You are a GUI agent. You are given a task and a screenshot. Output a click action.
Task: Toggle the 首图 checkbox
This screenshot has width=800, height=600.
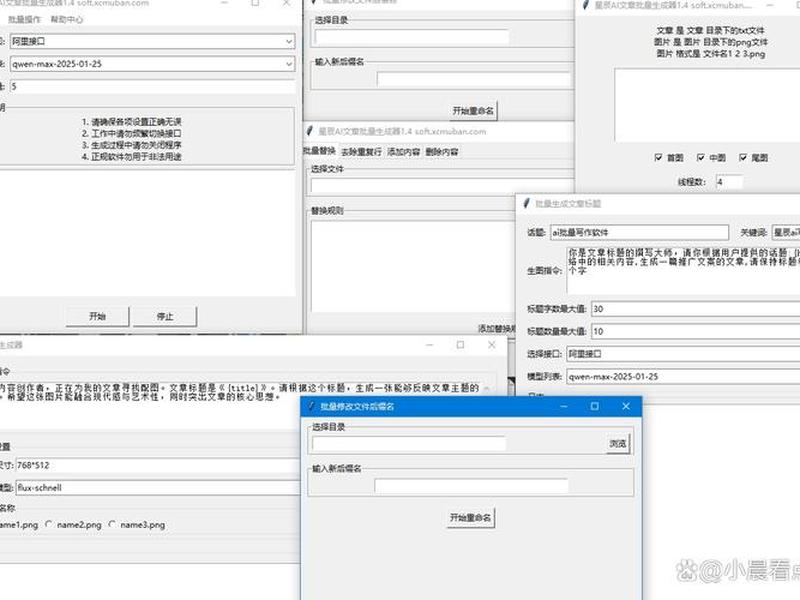658,158
